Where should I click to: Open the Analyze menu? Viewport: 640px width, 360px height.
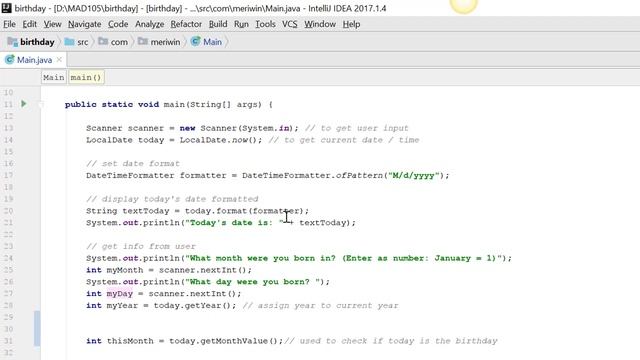click(x=149, y=24)
